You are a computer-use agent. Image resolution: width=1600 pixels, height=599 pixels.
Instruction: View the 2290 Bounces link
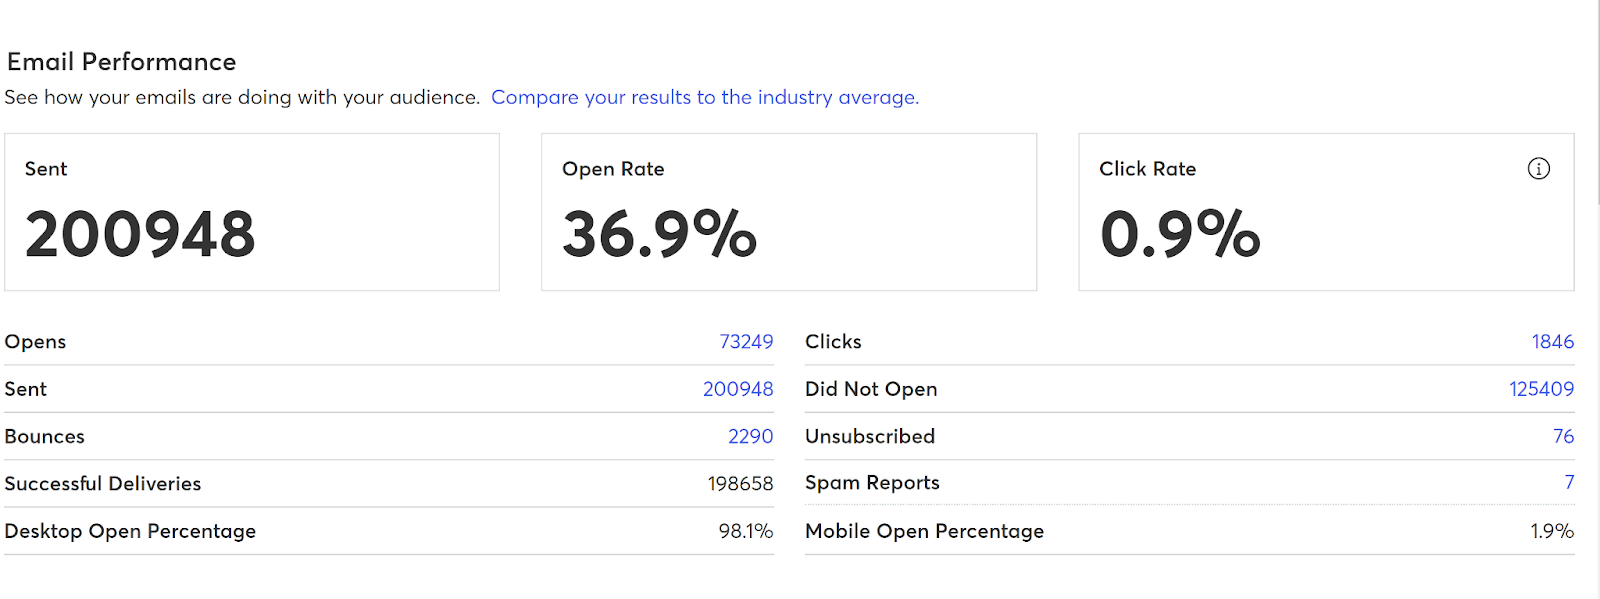click(750, 437)
